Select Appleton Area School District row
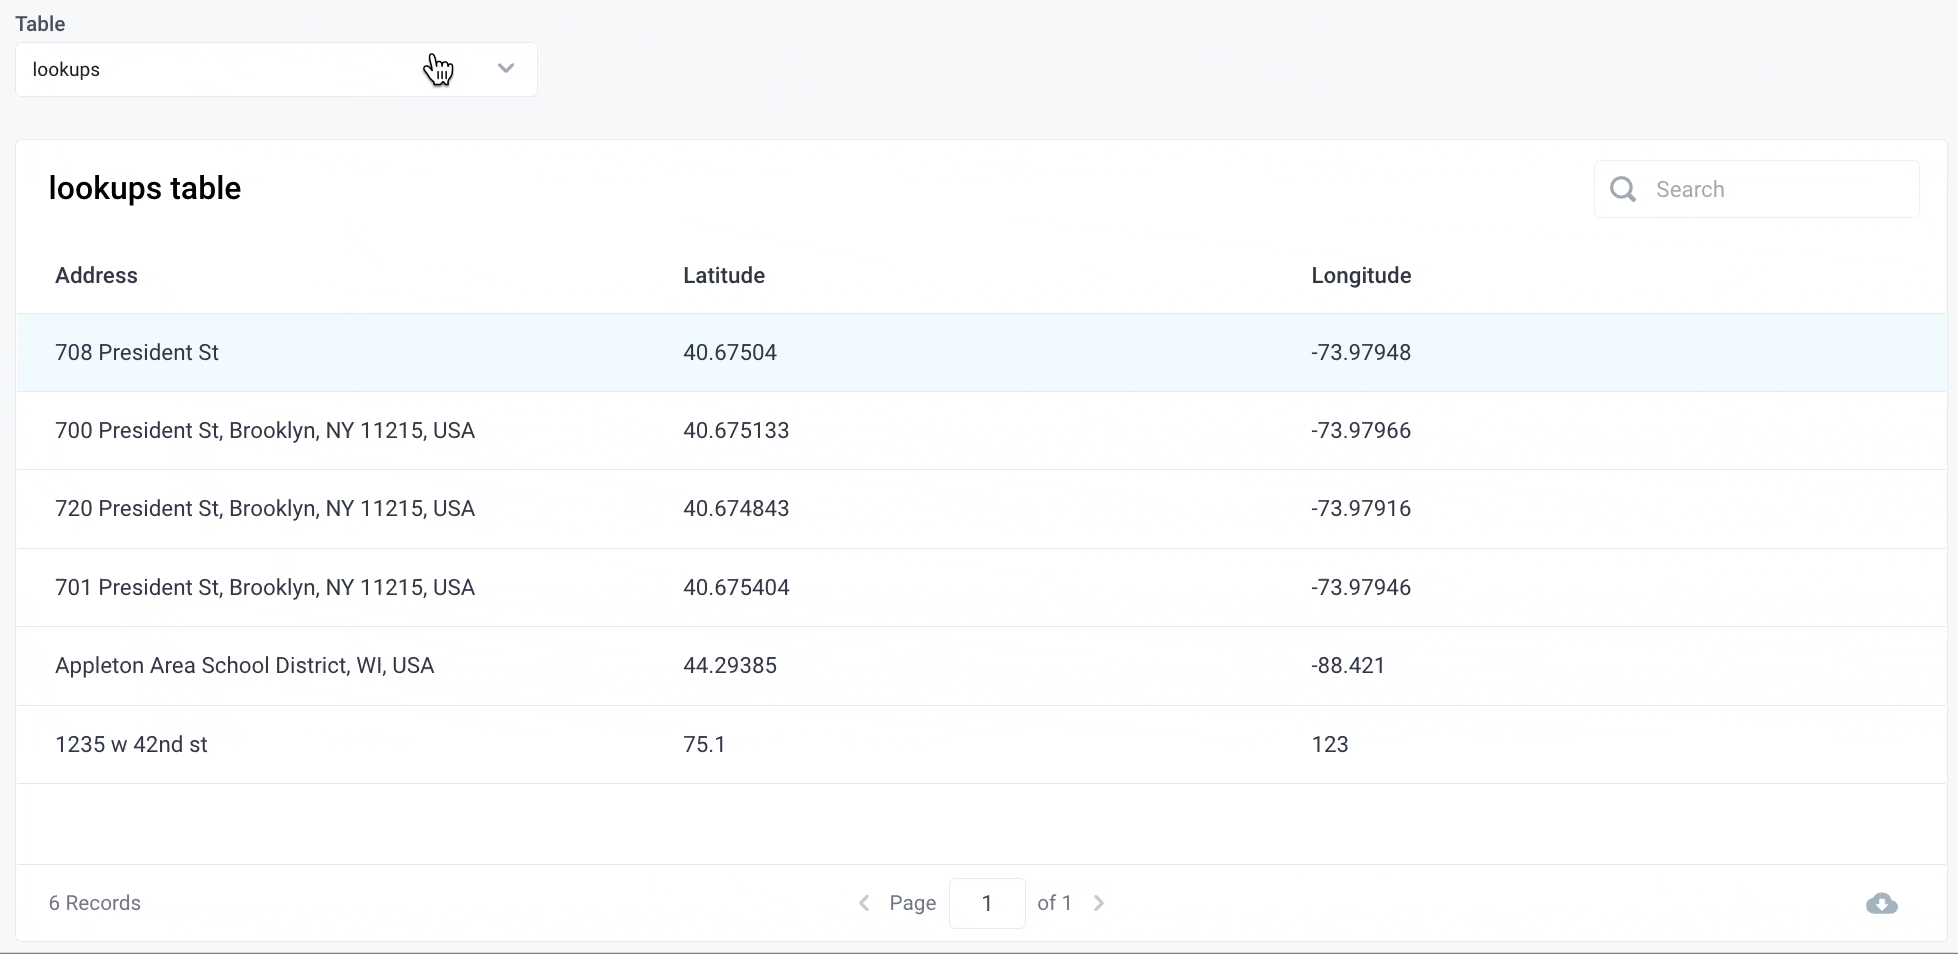The height and width of the screenshot is (954, 1958). (x=245, y=666)
